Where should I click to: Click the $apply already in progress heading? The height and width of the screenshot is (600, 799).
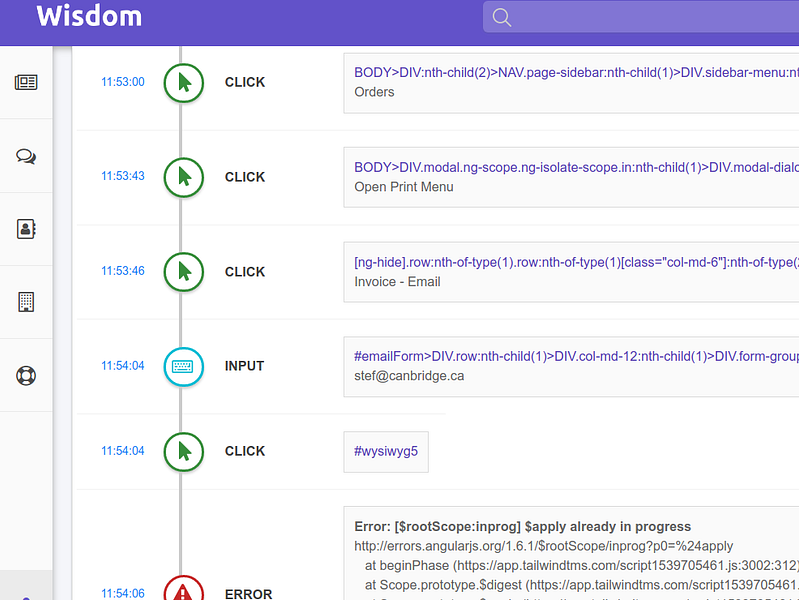(x=522, y=527)
